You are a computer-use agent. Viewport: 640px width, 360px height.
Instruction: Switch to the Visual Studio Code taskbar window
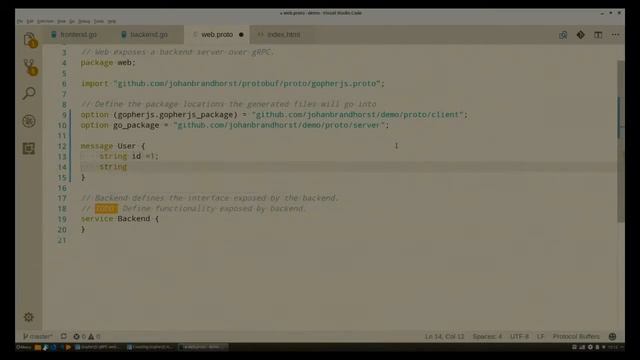click(x=203, y=347)
